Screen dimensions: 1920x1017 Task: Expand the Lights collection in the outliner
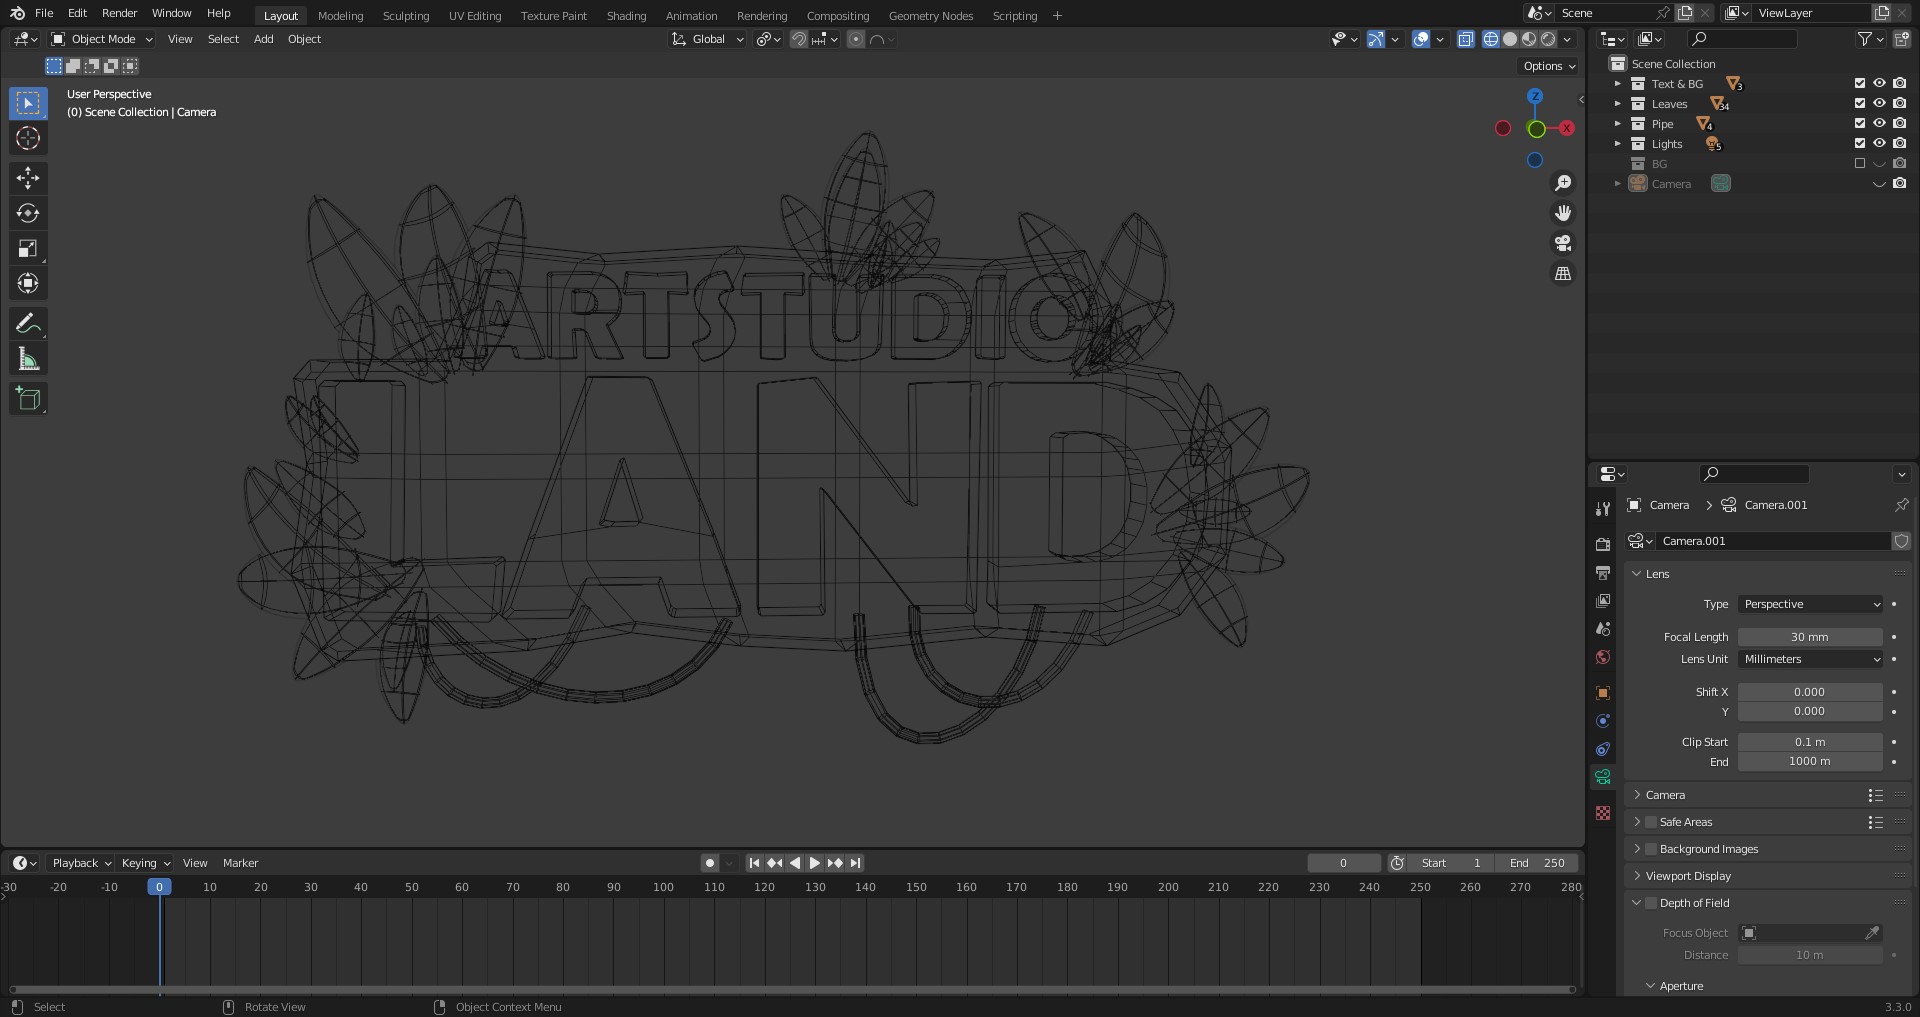[x=1618, y=144]
